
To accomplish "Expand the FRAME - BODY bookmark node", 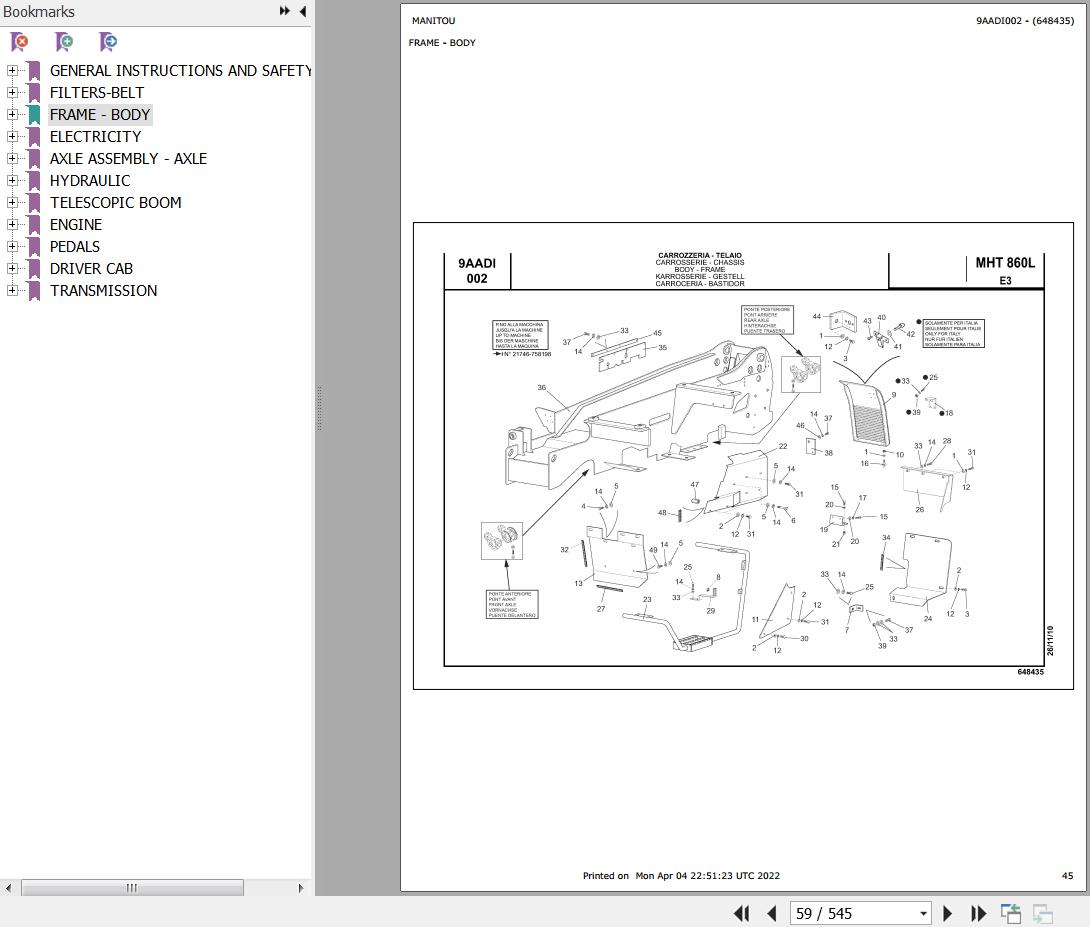I will [12, 115].
